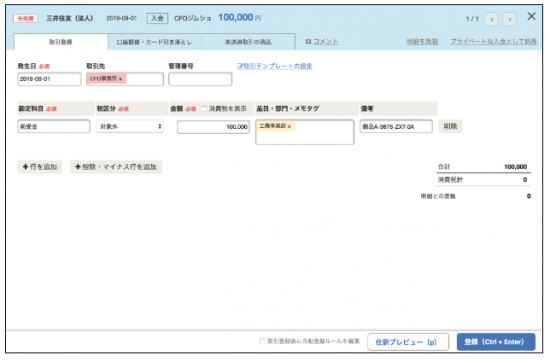Image resolution: width=550 pixels, height=361 pixels.
Task: Switch to 口座振替・カード引き落とし tab
Action: tap(154, 42)
